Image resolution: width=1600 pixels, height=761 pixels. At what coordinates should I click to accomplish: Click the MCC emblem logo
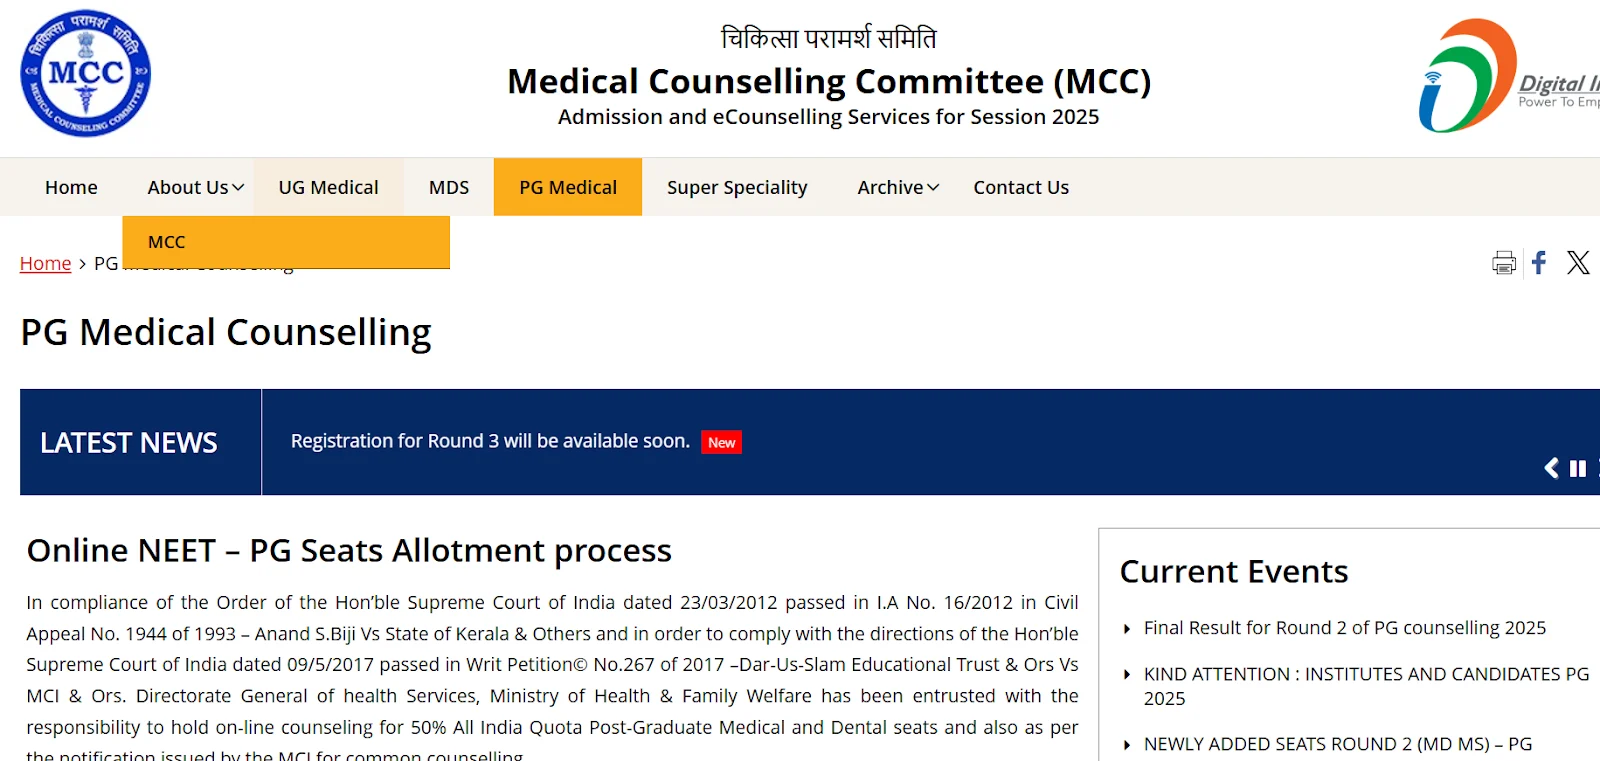[85, 73]
